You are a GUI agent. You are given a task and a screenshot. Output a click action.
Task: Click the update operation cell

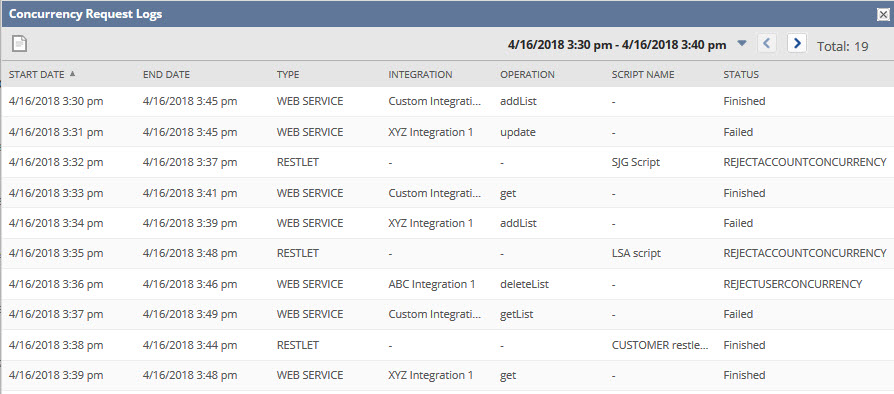coord(518,132)
